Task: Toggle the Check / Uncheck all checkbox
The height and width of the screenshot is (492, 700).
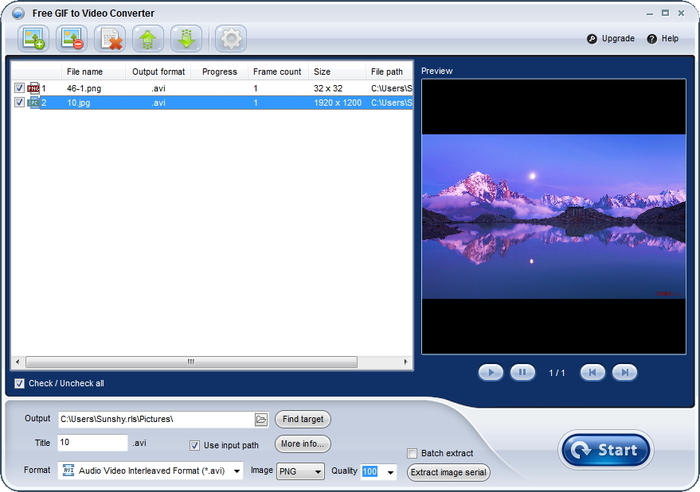Action: pyautogui.click(x=20, y=383)
